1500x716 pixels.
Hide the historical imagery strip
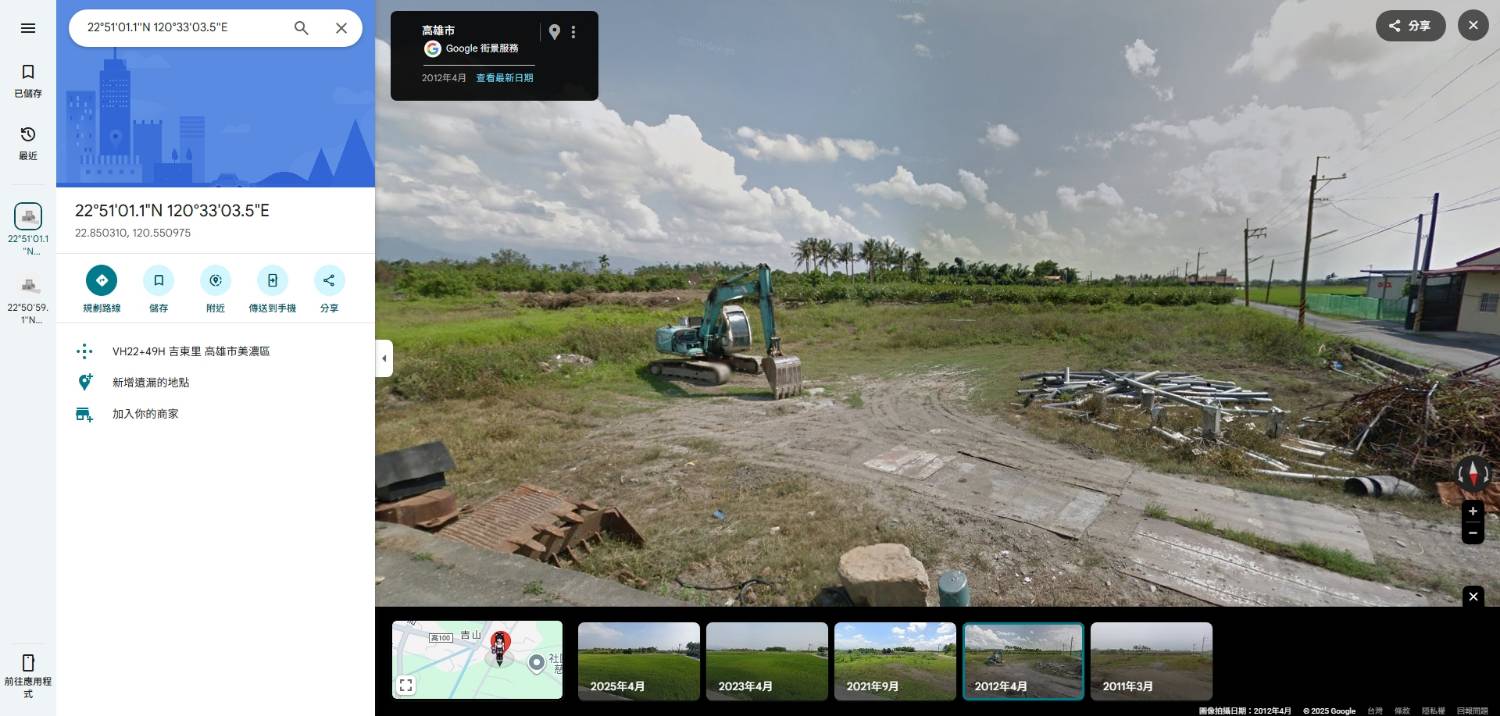1473,597
